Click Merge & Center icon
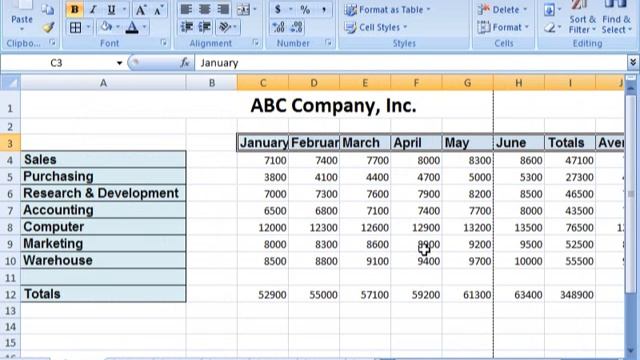The image size is (640, 360). pyautogui.click(x=244, y=9)
